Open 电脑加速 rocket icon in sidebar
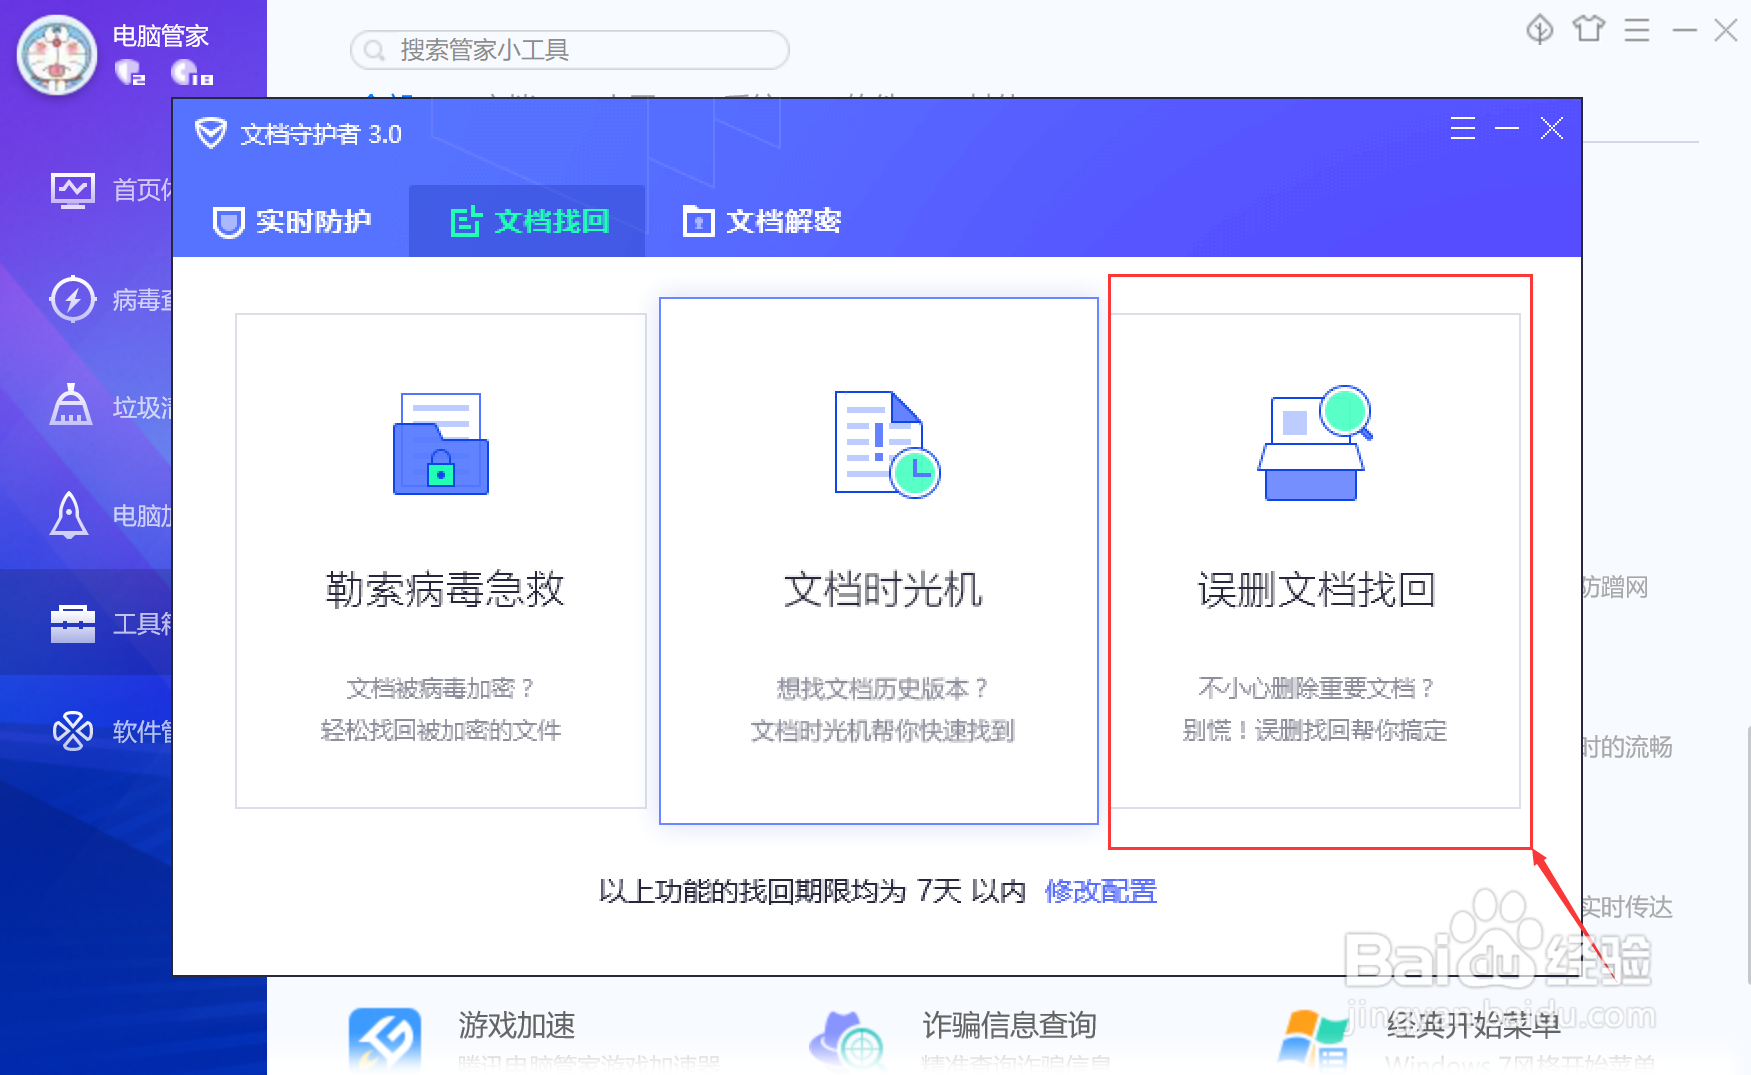Image resolution: width=1751 pixels, height=1075 pixels. pos(69,515)
